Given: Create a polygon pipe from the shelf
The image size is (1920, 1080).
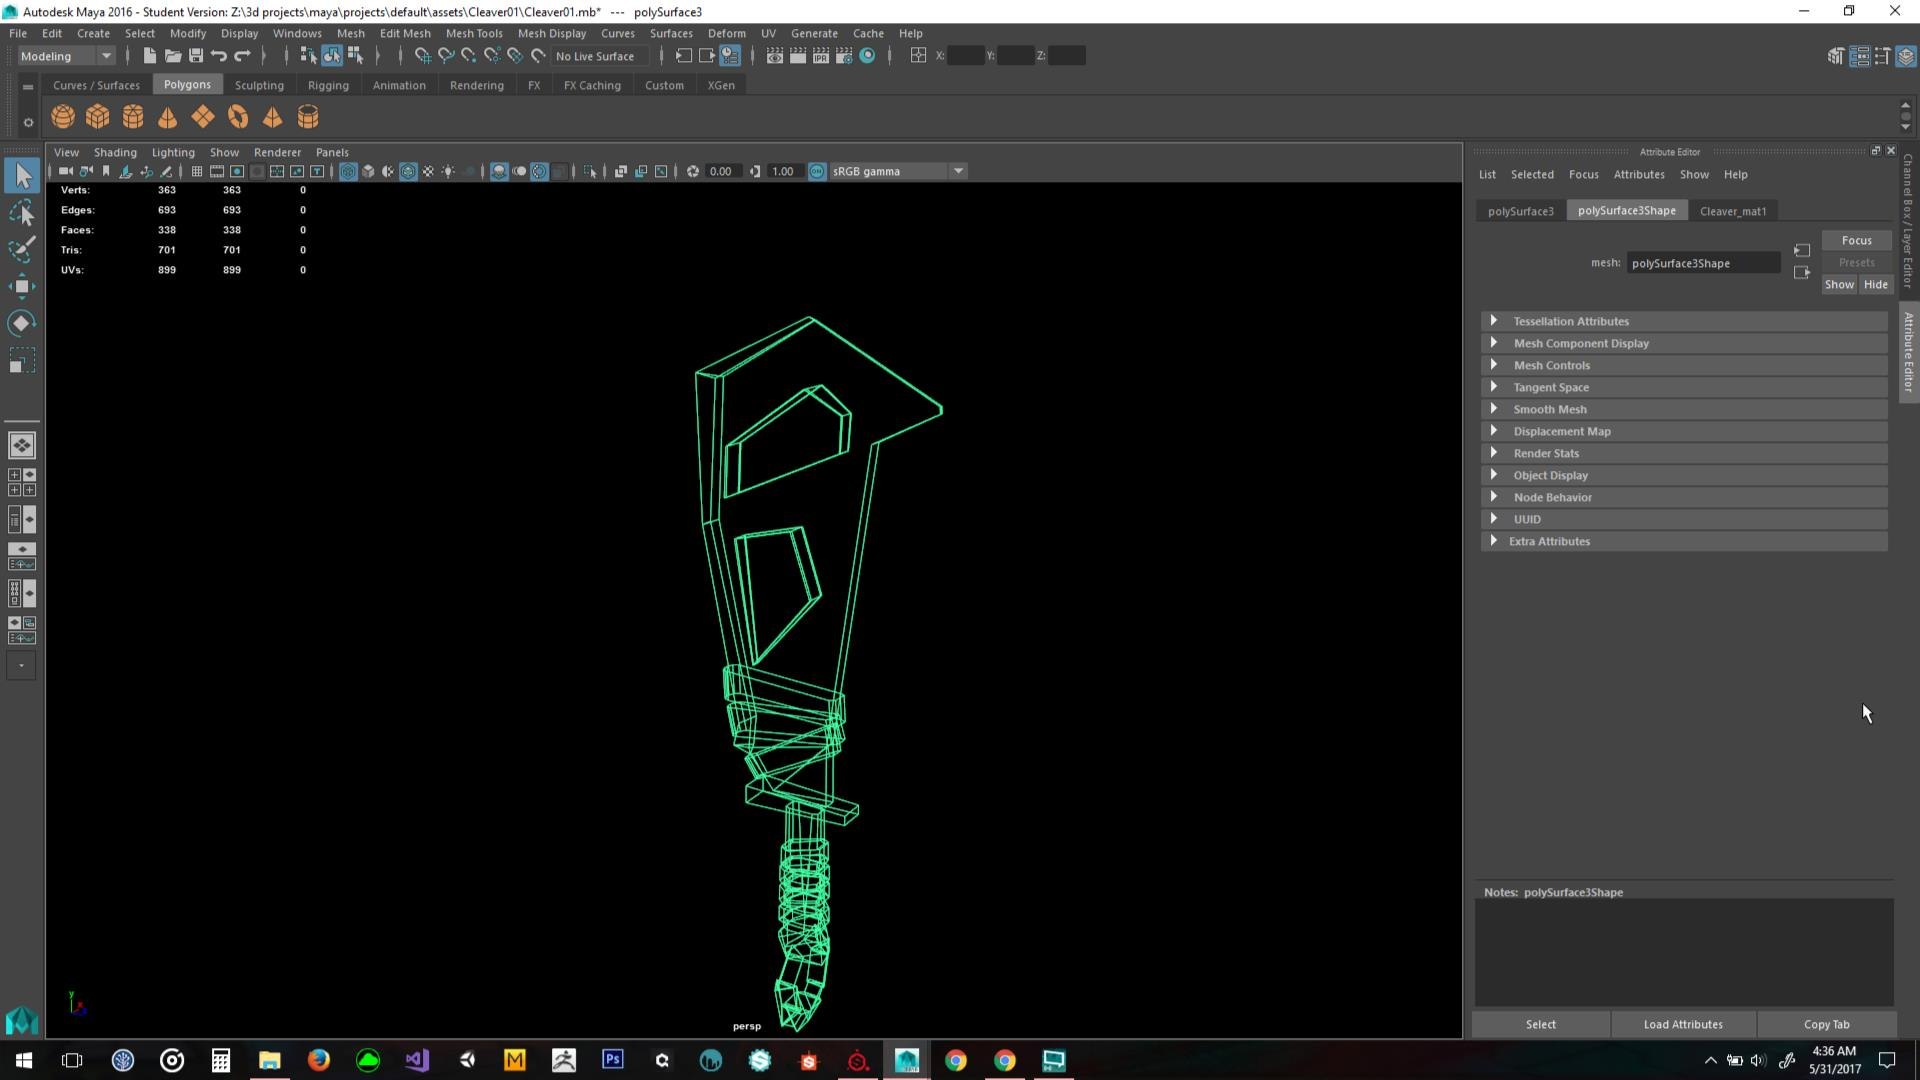Looking at the screenshot, I should pyautogui.click(x=308, y=117).
